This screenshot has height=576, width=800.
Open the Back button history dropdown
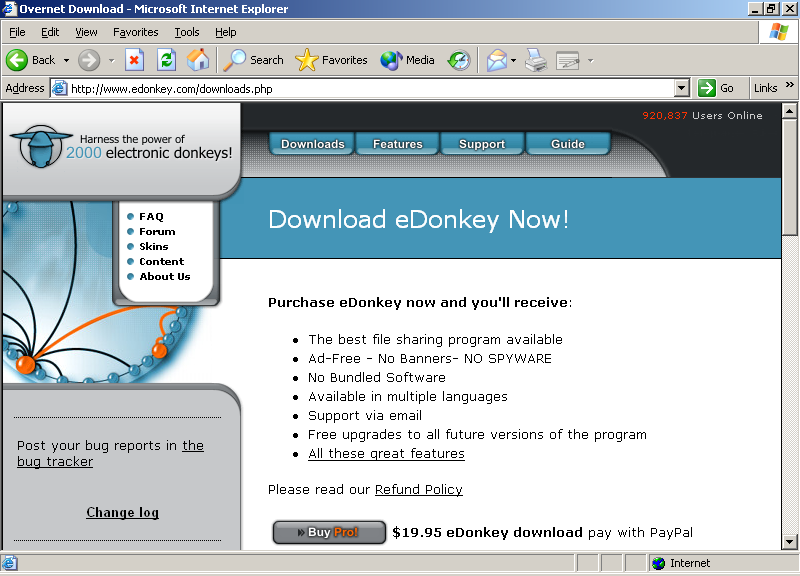66,60
